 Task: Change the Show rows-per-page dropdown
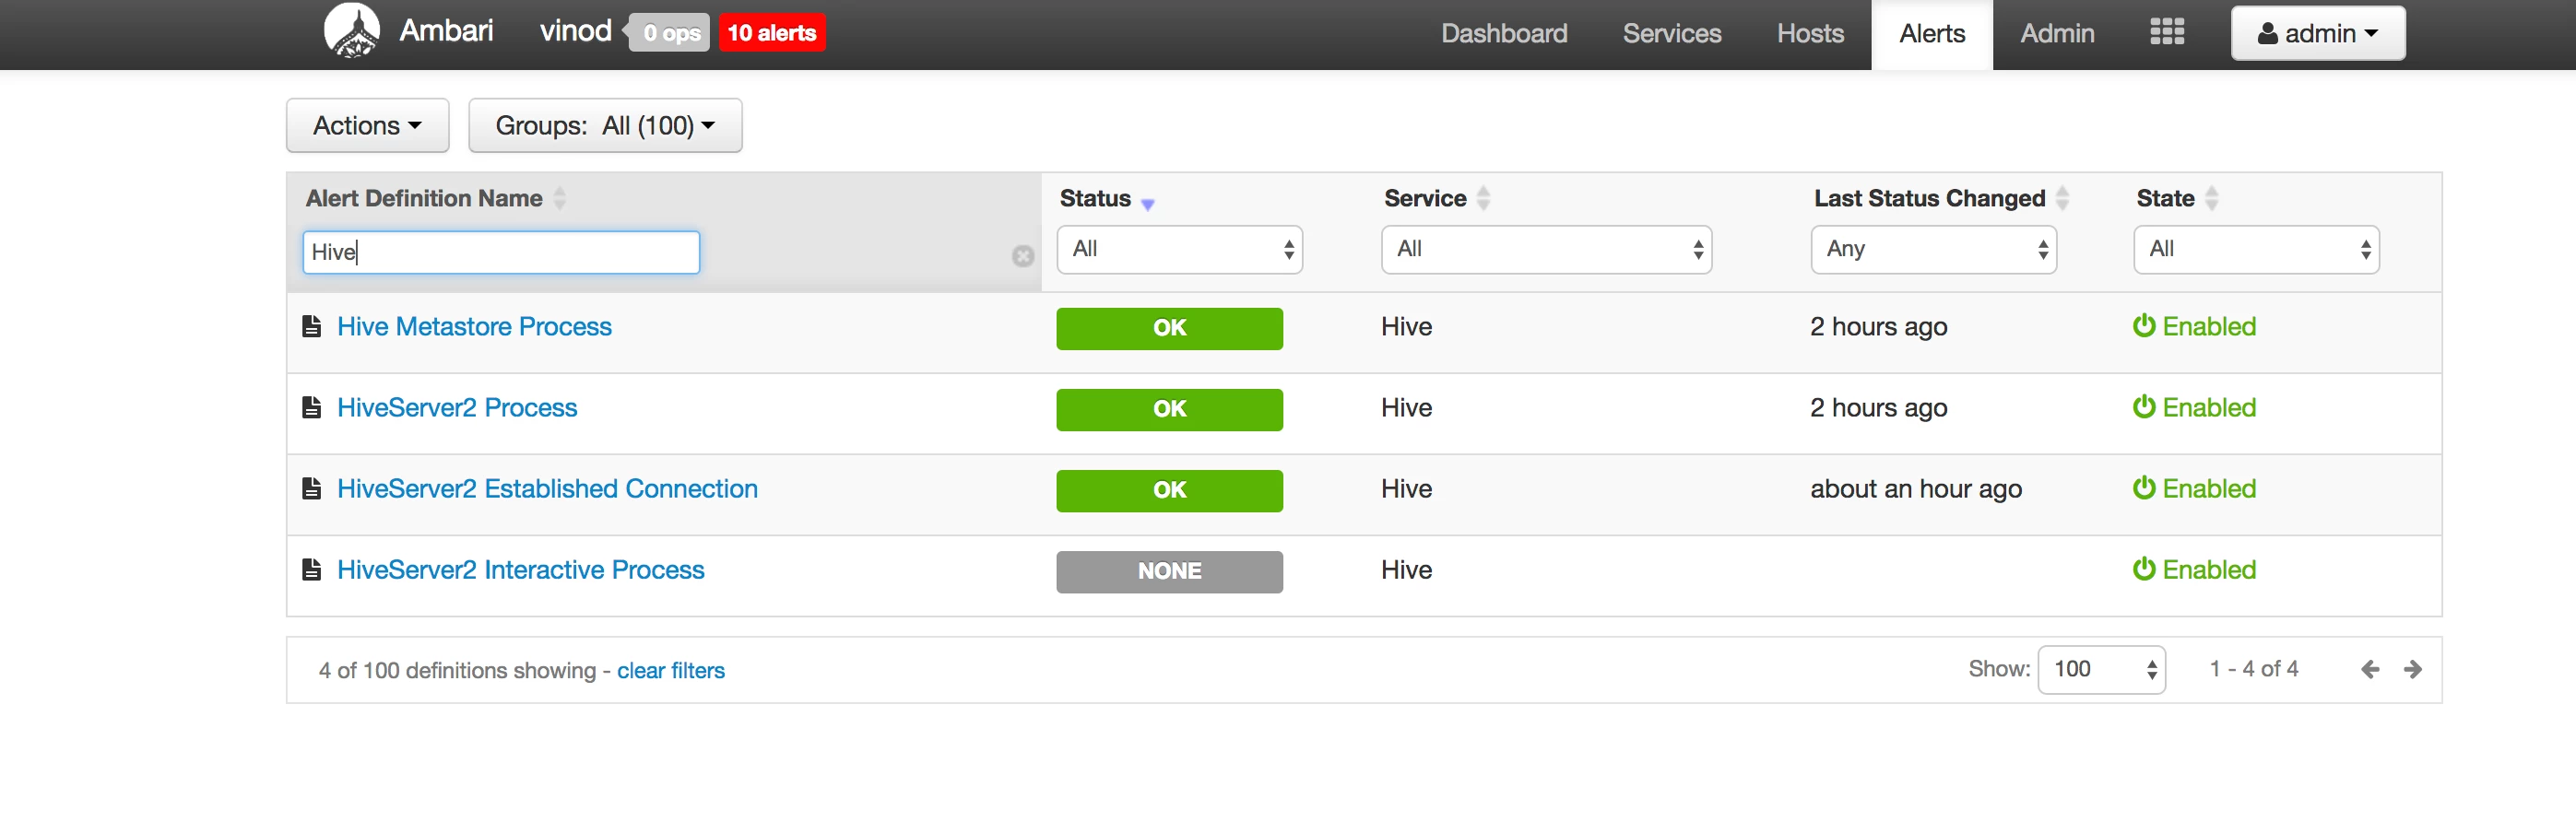click(x=2101, y=670)
